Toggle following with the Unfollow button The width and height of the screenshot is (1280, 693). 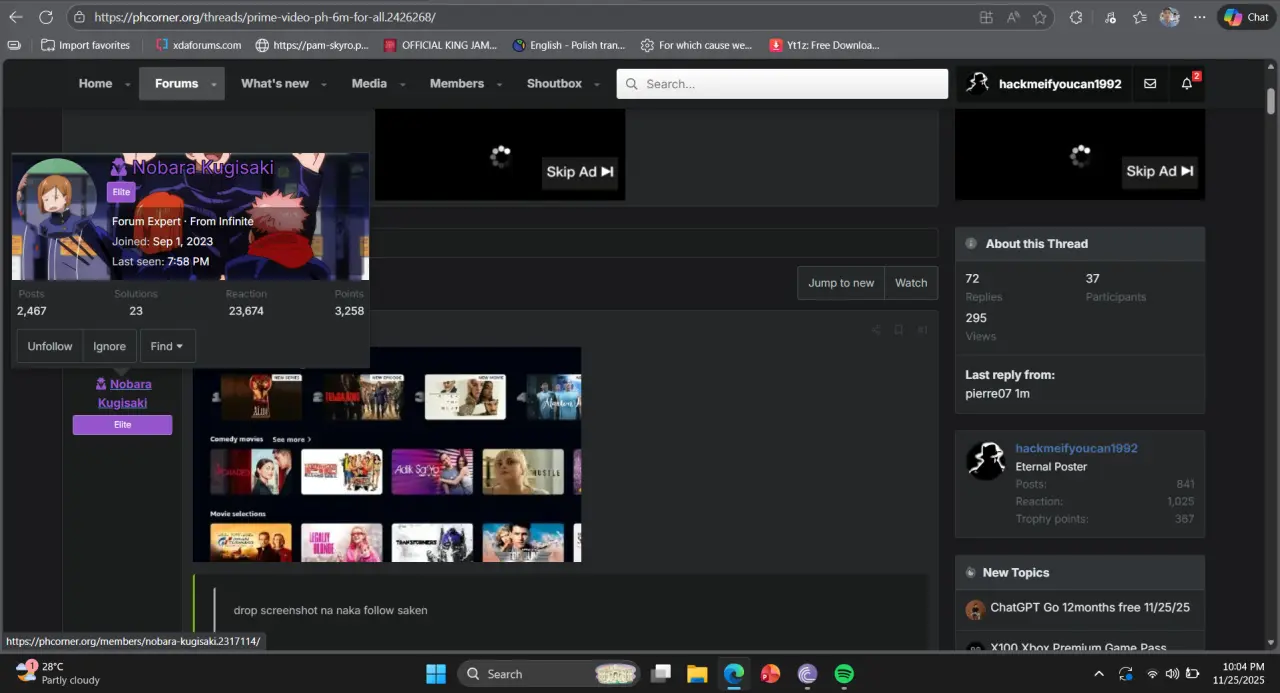coord(50,346)
